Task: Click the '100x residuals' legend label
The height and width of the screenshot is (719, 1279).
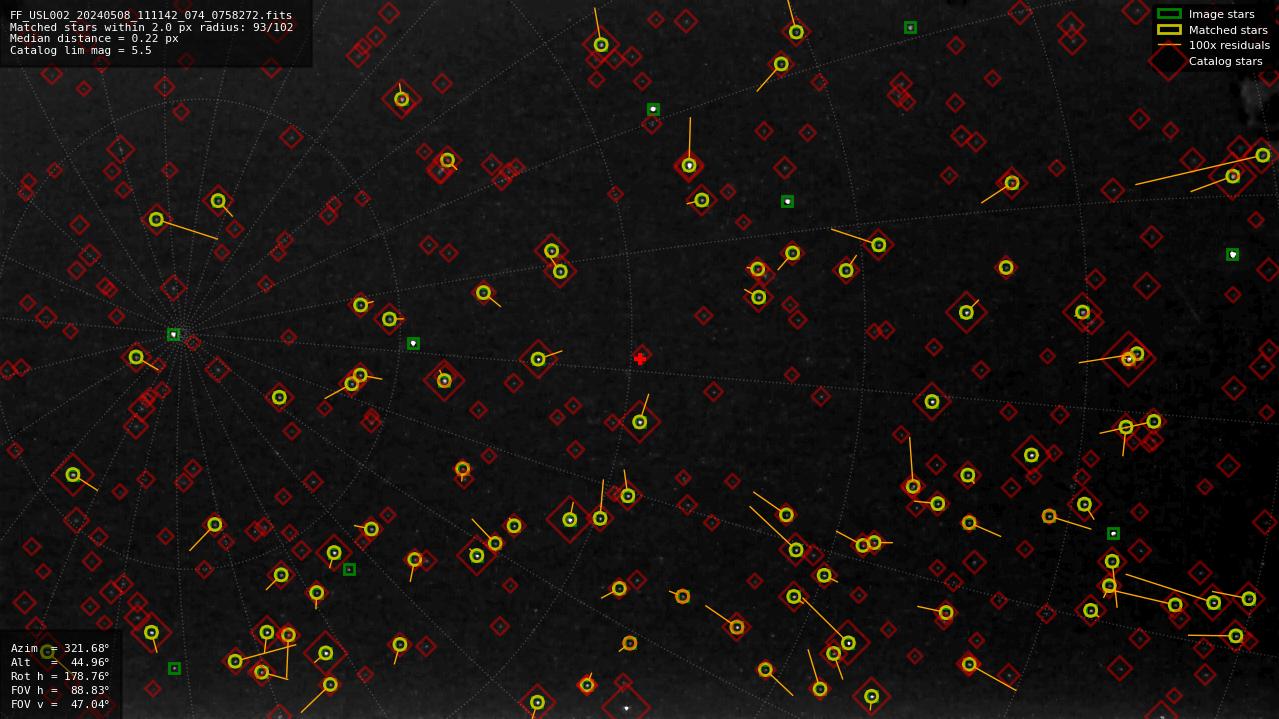Action: point(1229,45)
